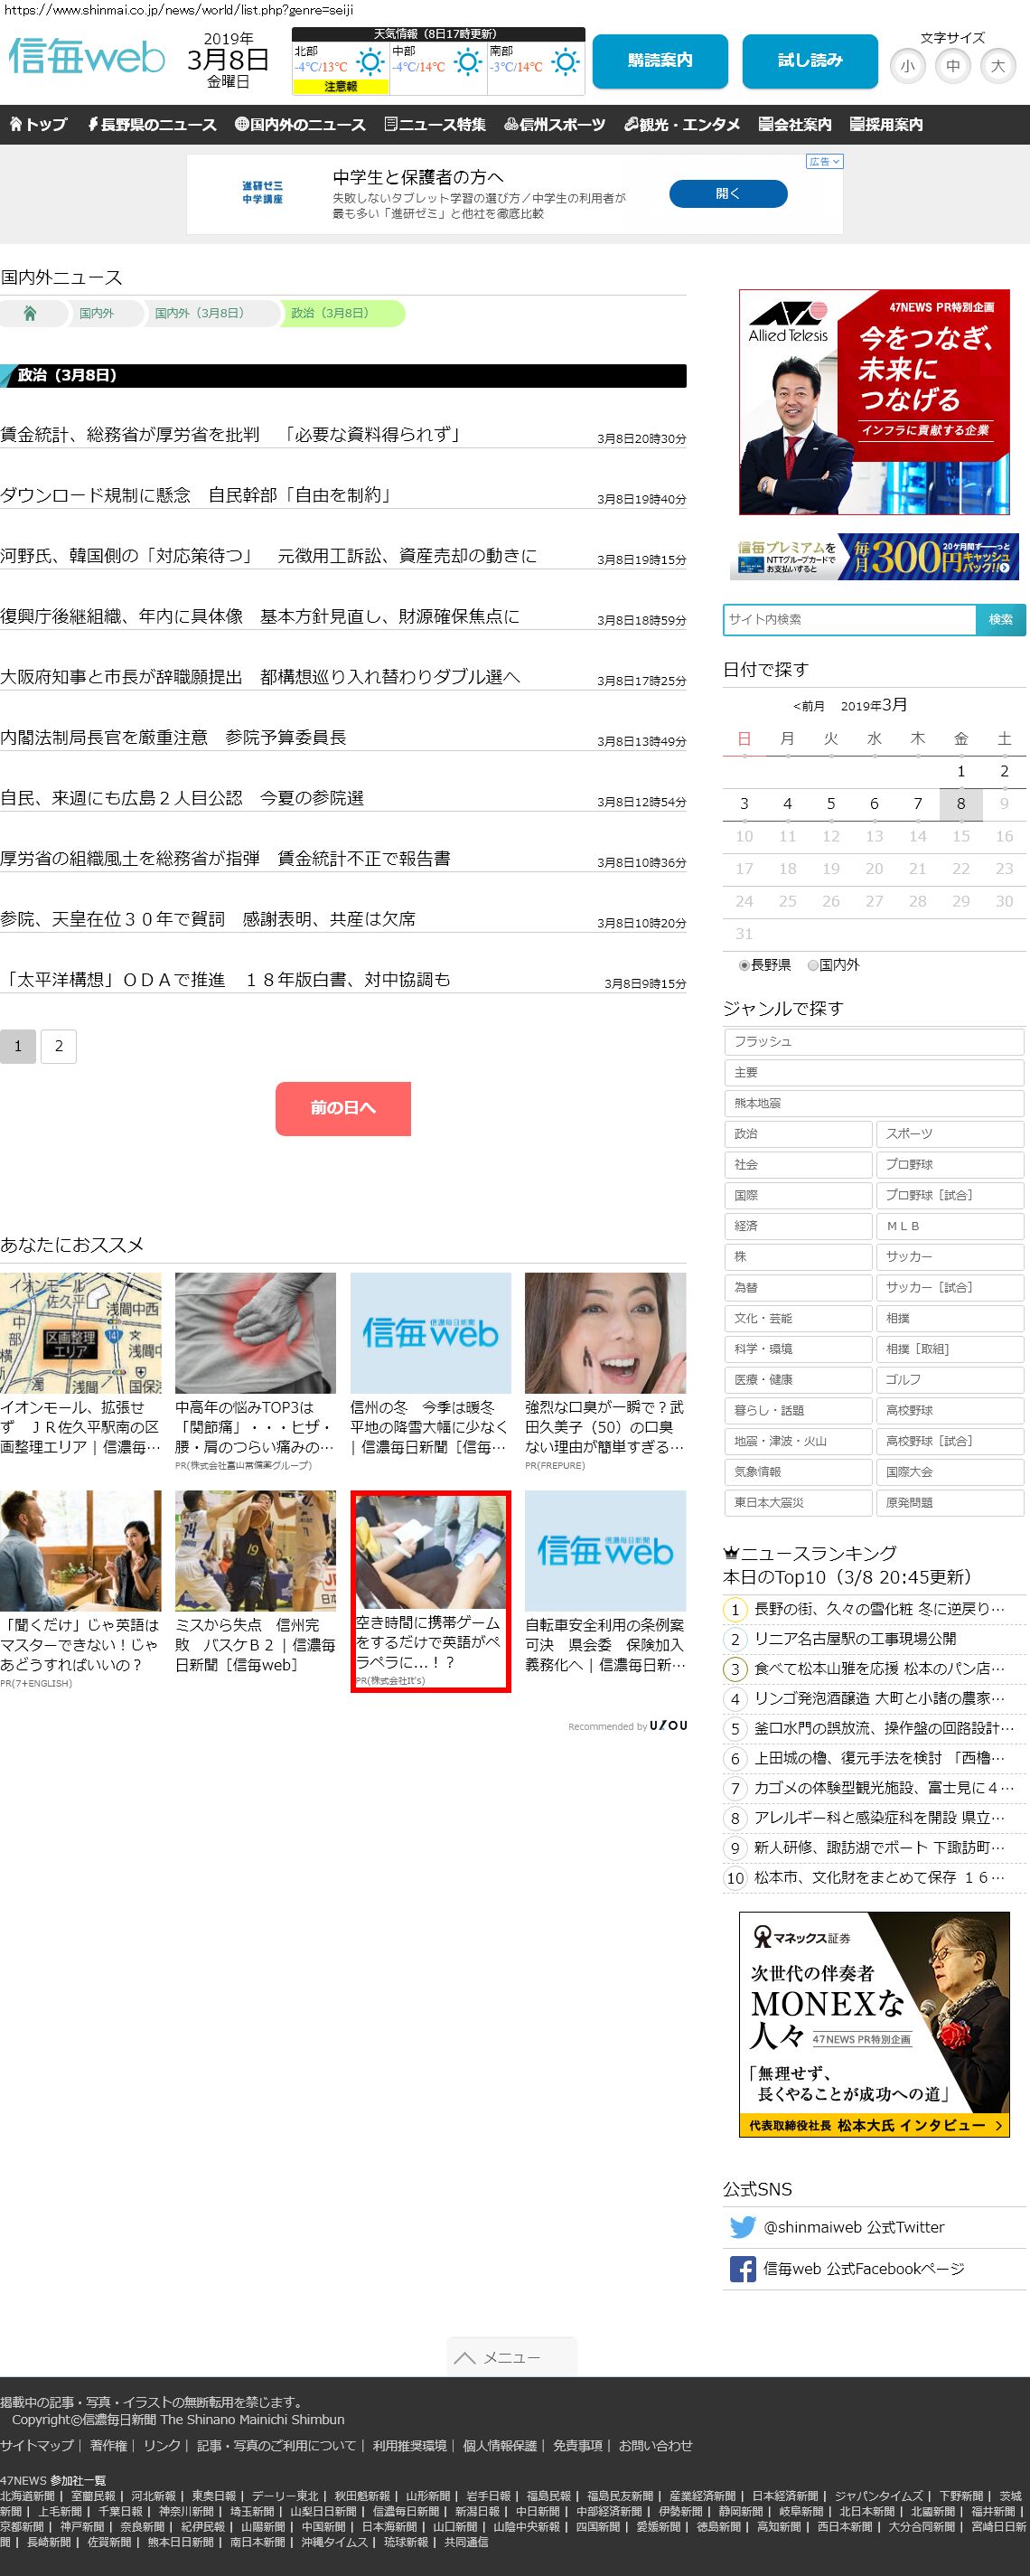This screenshot has width=1030, height=2576.
Task: Click the 前の日へ button
Action: pos(343,1108)
